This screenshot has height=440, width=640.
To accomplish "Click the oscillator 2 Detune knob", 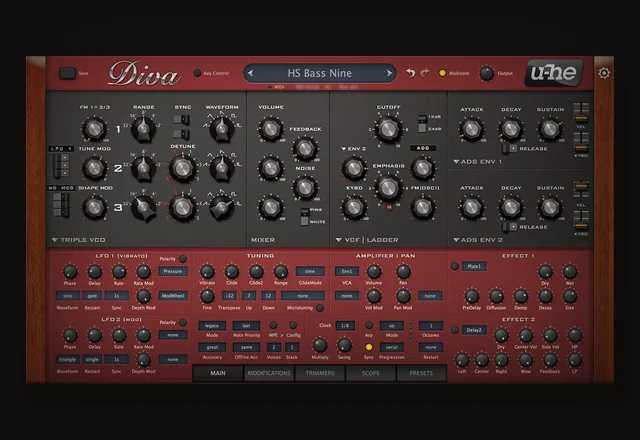I will [x=182, y=168].
